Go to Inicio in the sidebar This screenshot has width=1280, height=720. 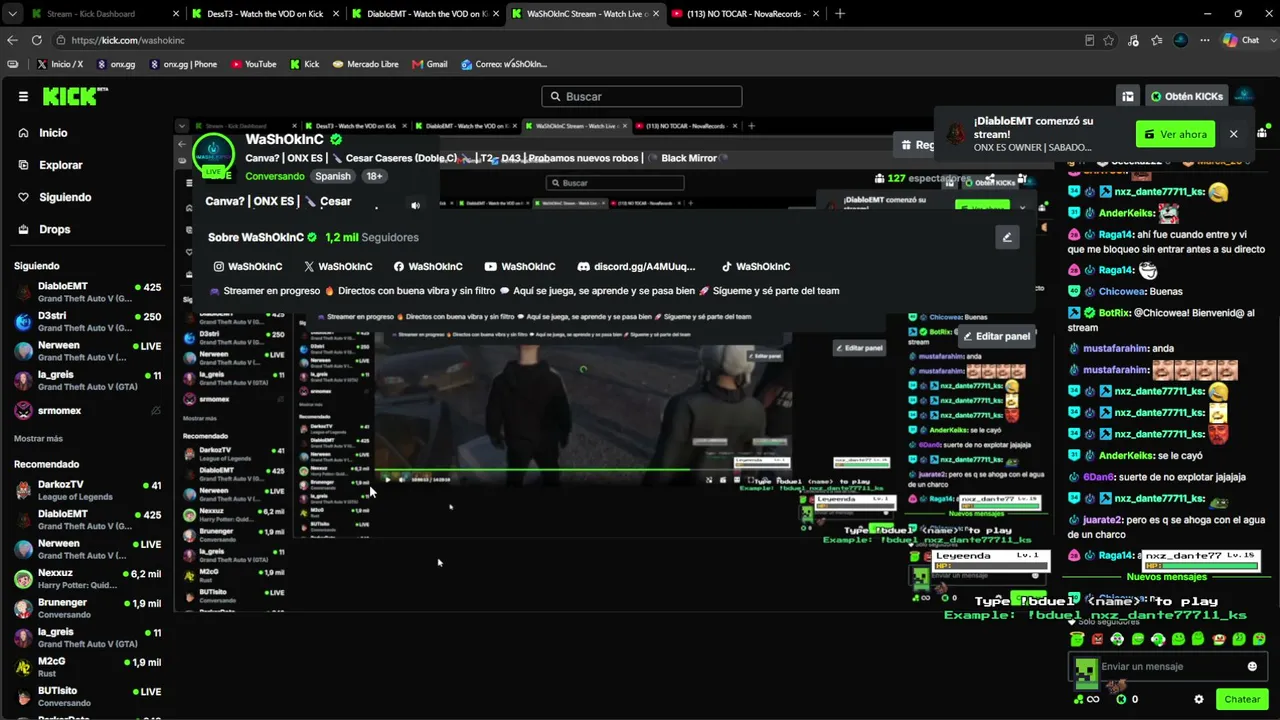pos(53,133)
